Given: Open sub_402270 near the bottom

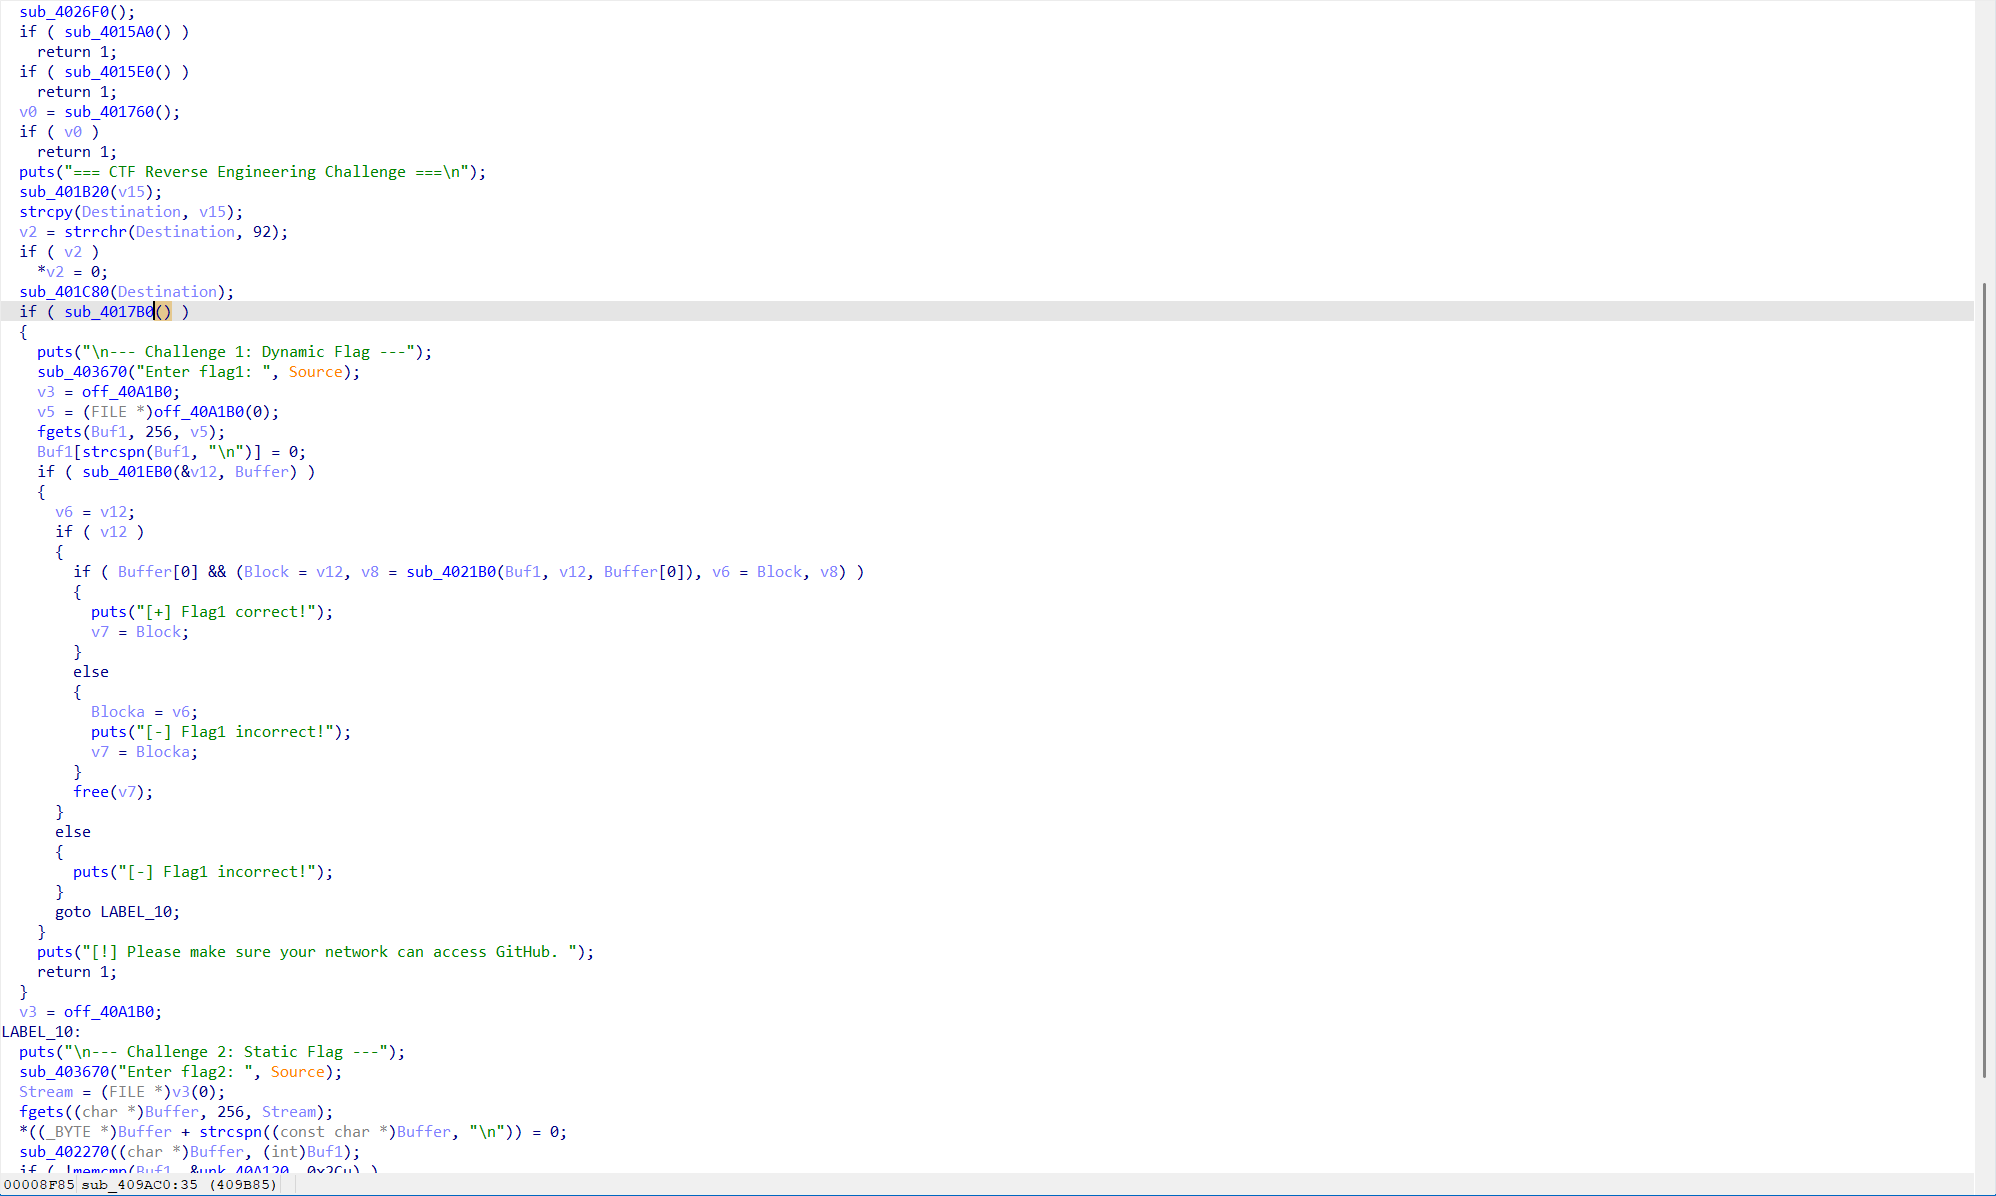Looking at the screenshot, I should tap(64, 1152).
